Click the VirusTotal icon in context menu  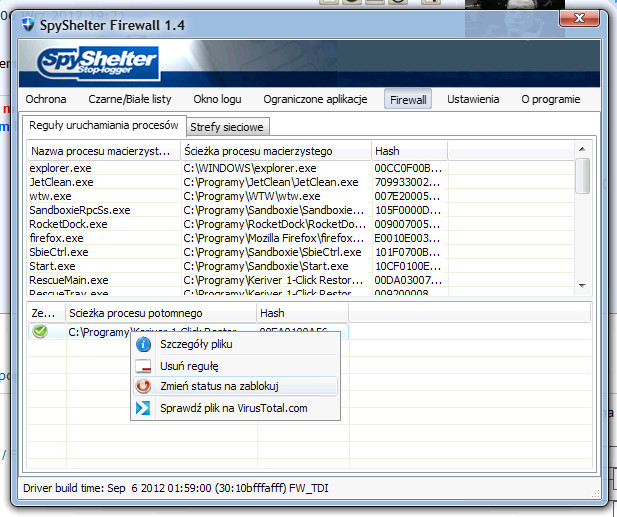143,408
